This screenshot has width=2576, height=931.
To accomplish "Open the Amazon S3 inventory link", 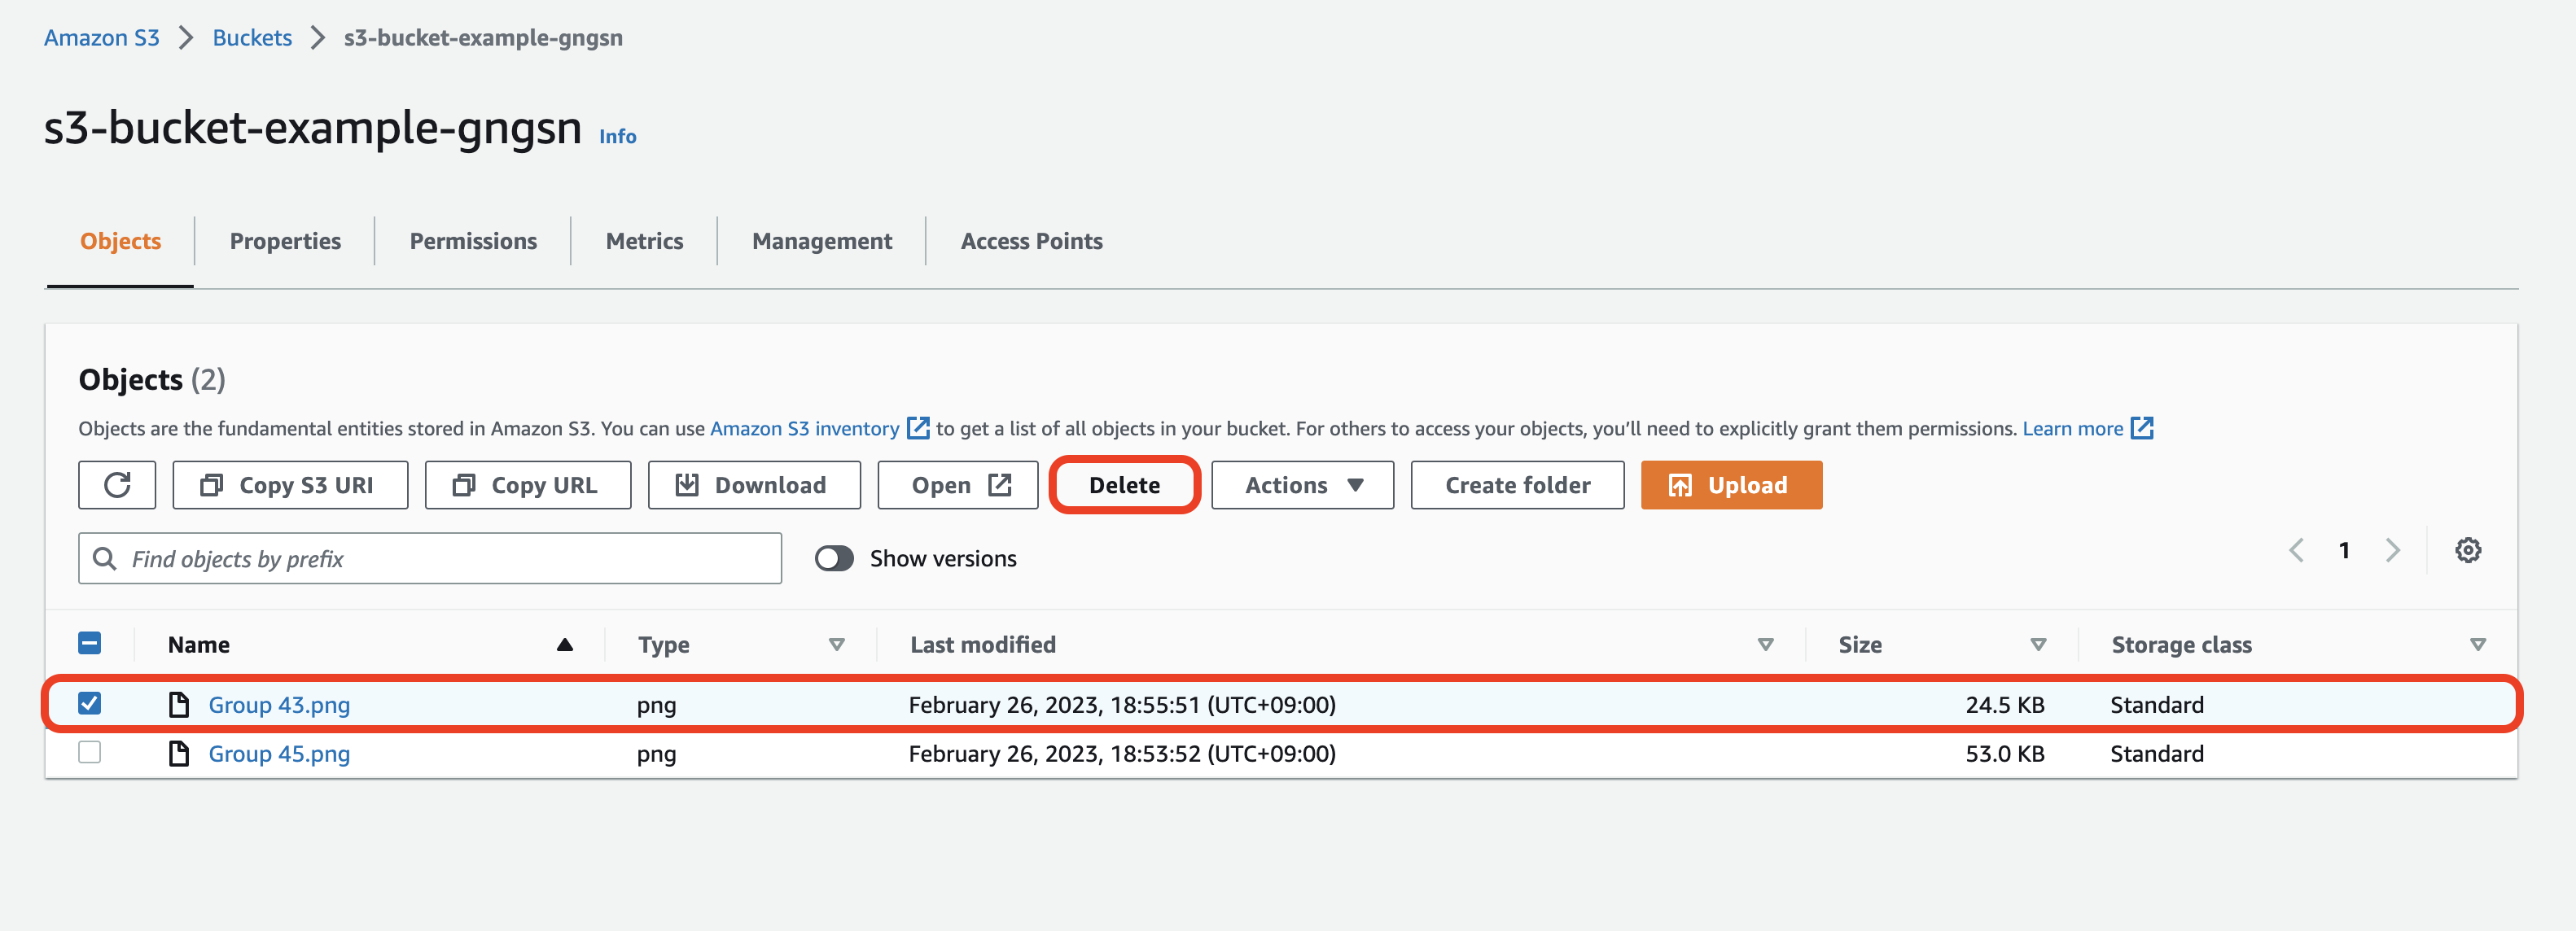I will pyautogui.click(x=804, y=428).
